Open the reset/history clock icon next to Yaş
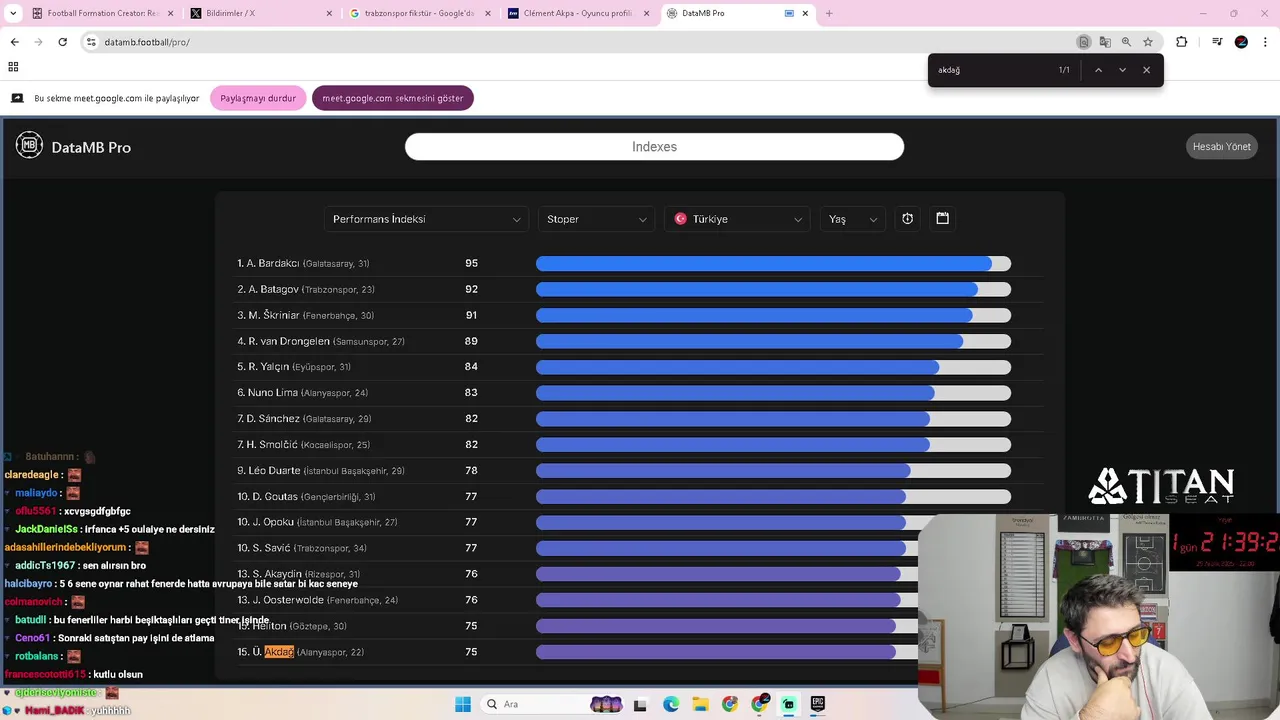The height and width of the screenshot is (720, 1280). tap(907, 218)
